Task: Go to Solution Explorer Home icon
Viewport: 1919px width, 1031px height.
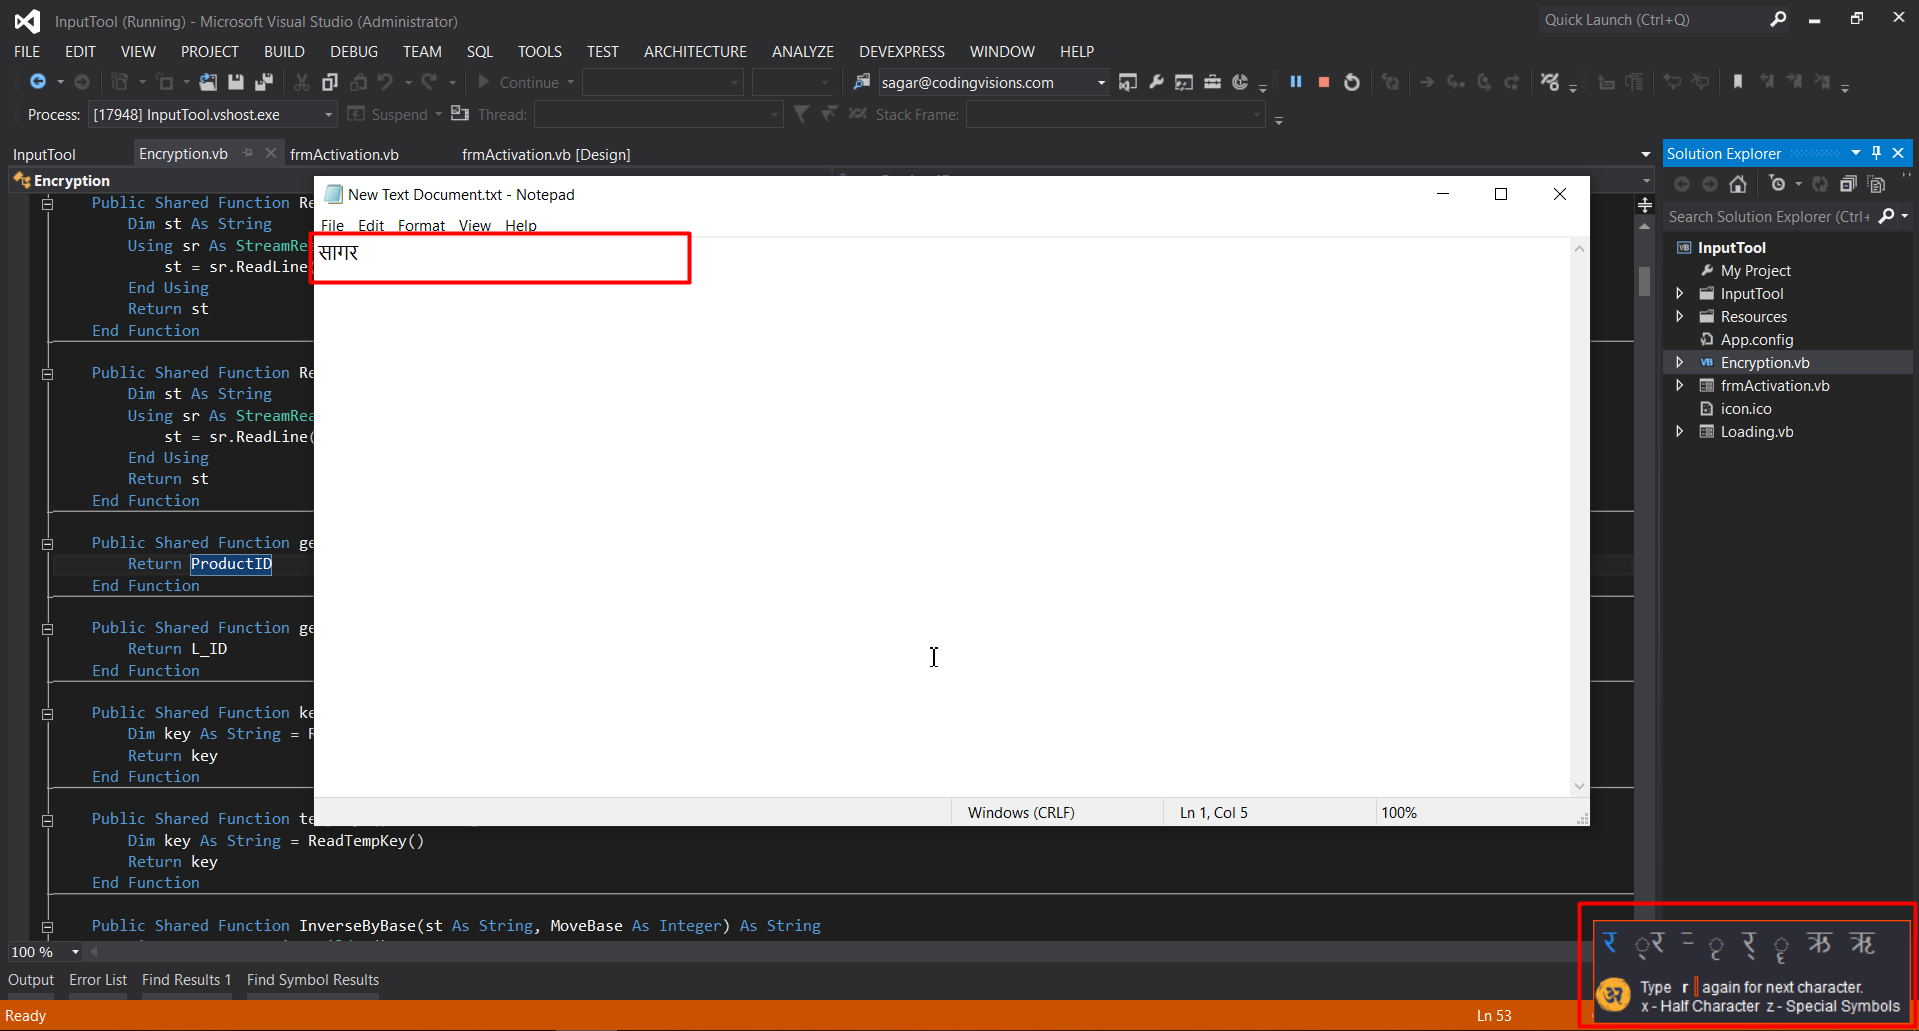Action: point(1738,184)
